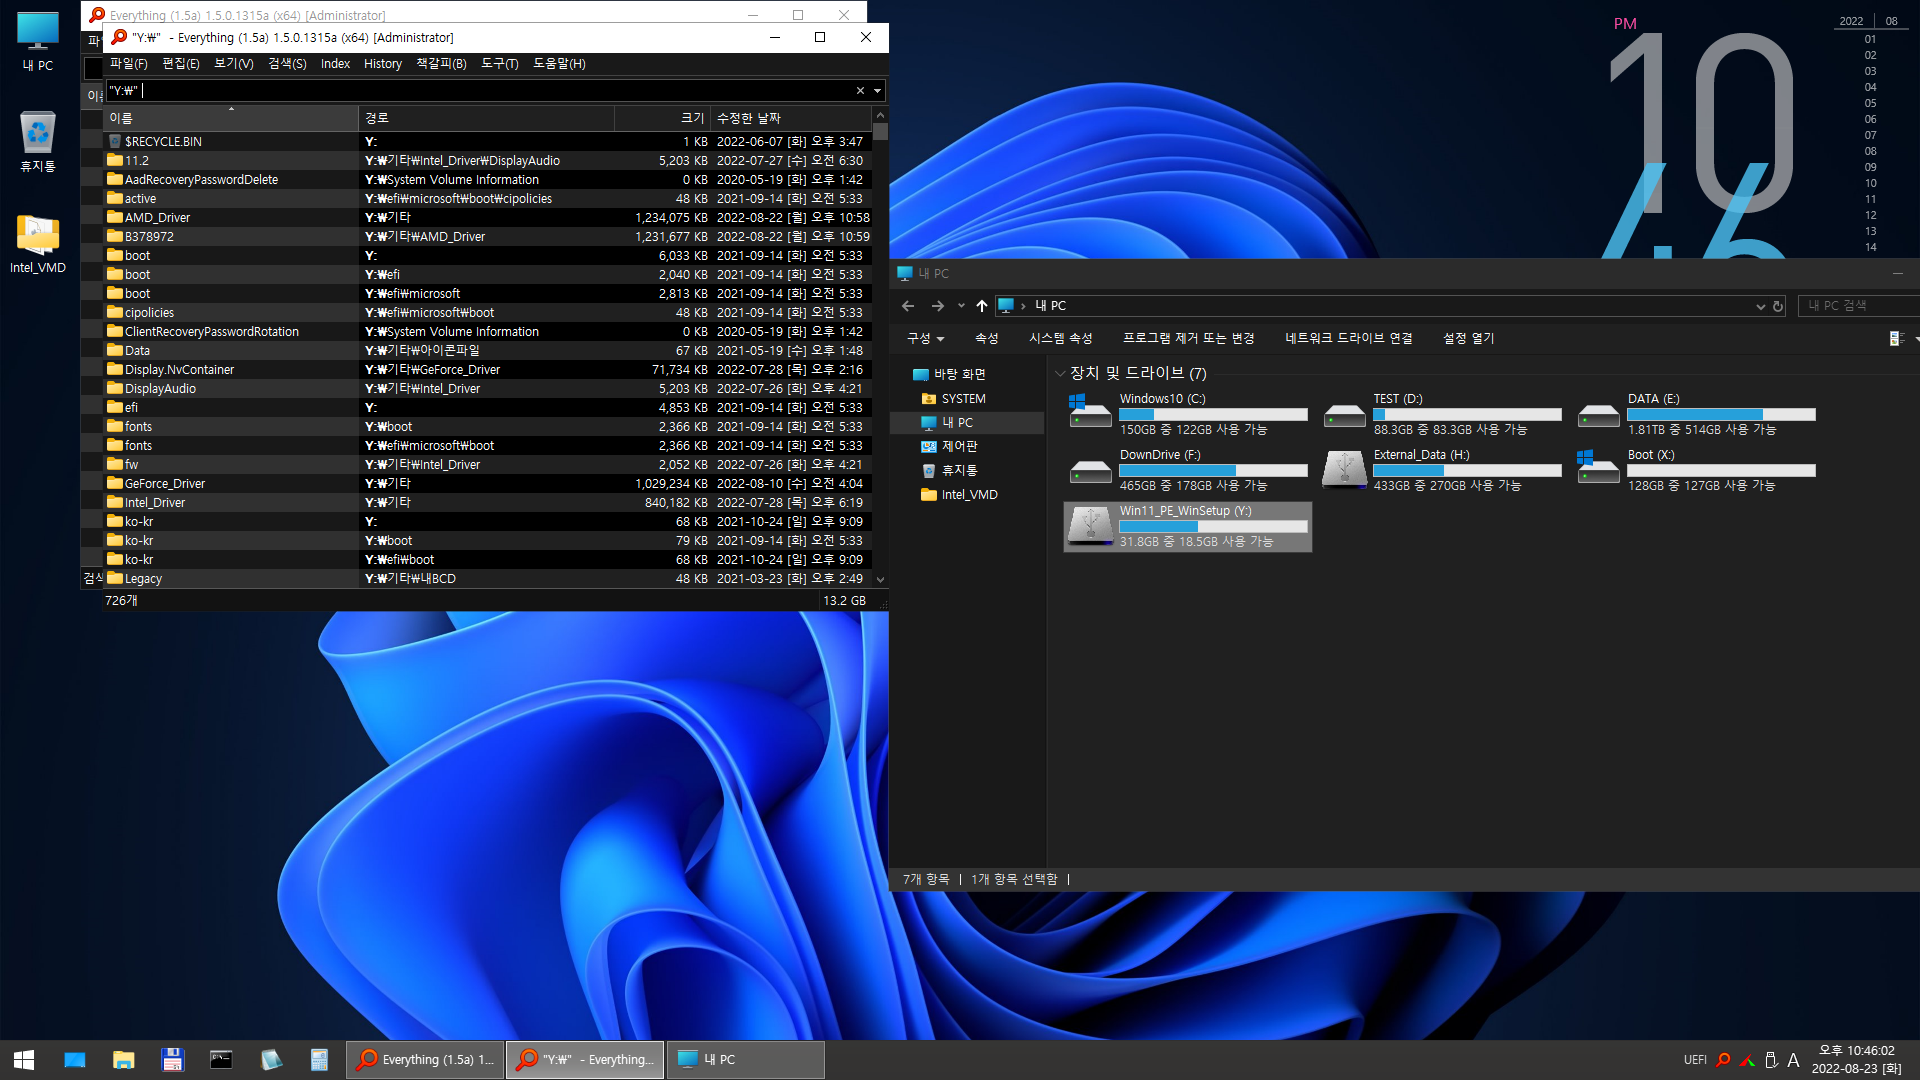1920x1080 pixels.
Task: Sort results by 경로 column header
Action: (x=486, y=118)
